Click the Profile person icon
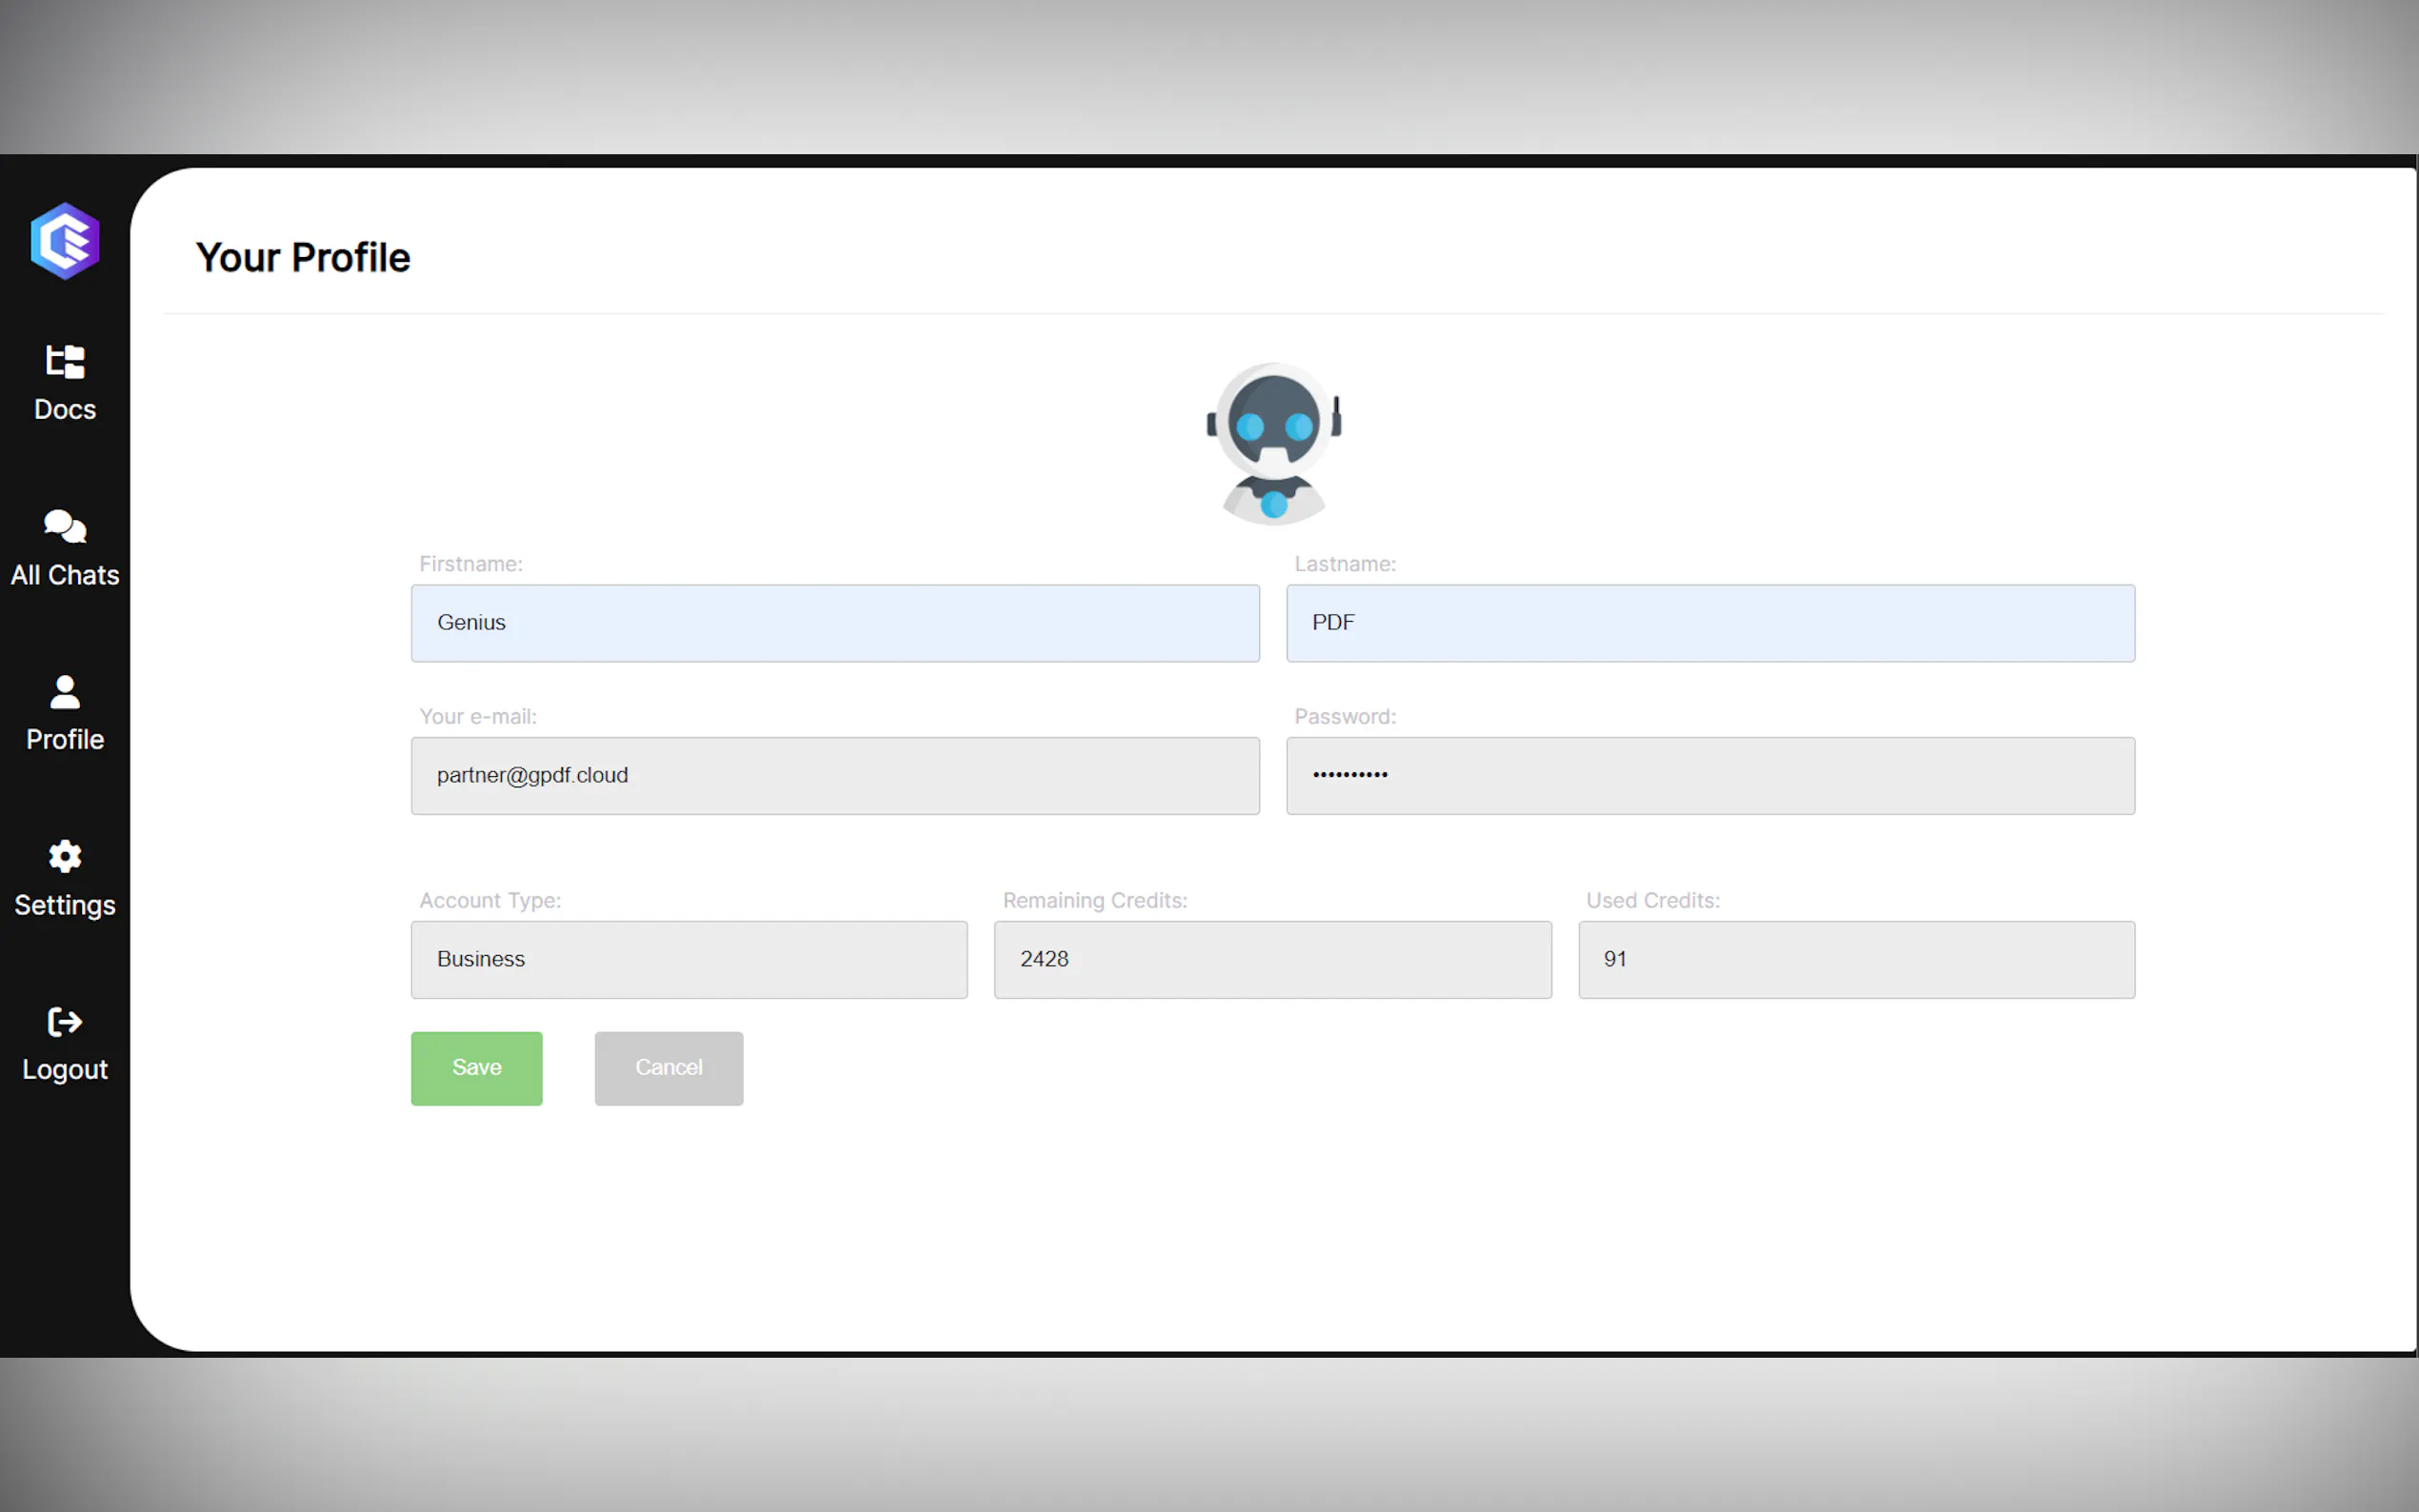 click(65, 692)
